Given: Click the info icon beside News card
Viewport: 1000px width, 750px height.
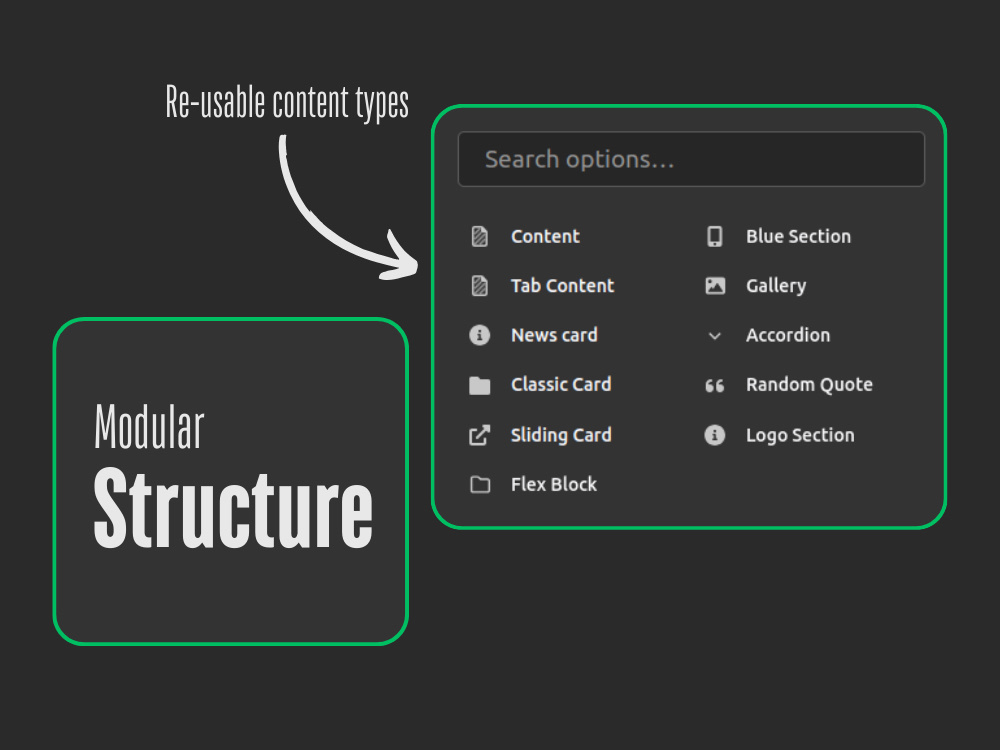Looking at the screenshot, I should [x=479, y=335].
